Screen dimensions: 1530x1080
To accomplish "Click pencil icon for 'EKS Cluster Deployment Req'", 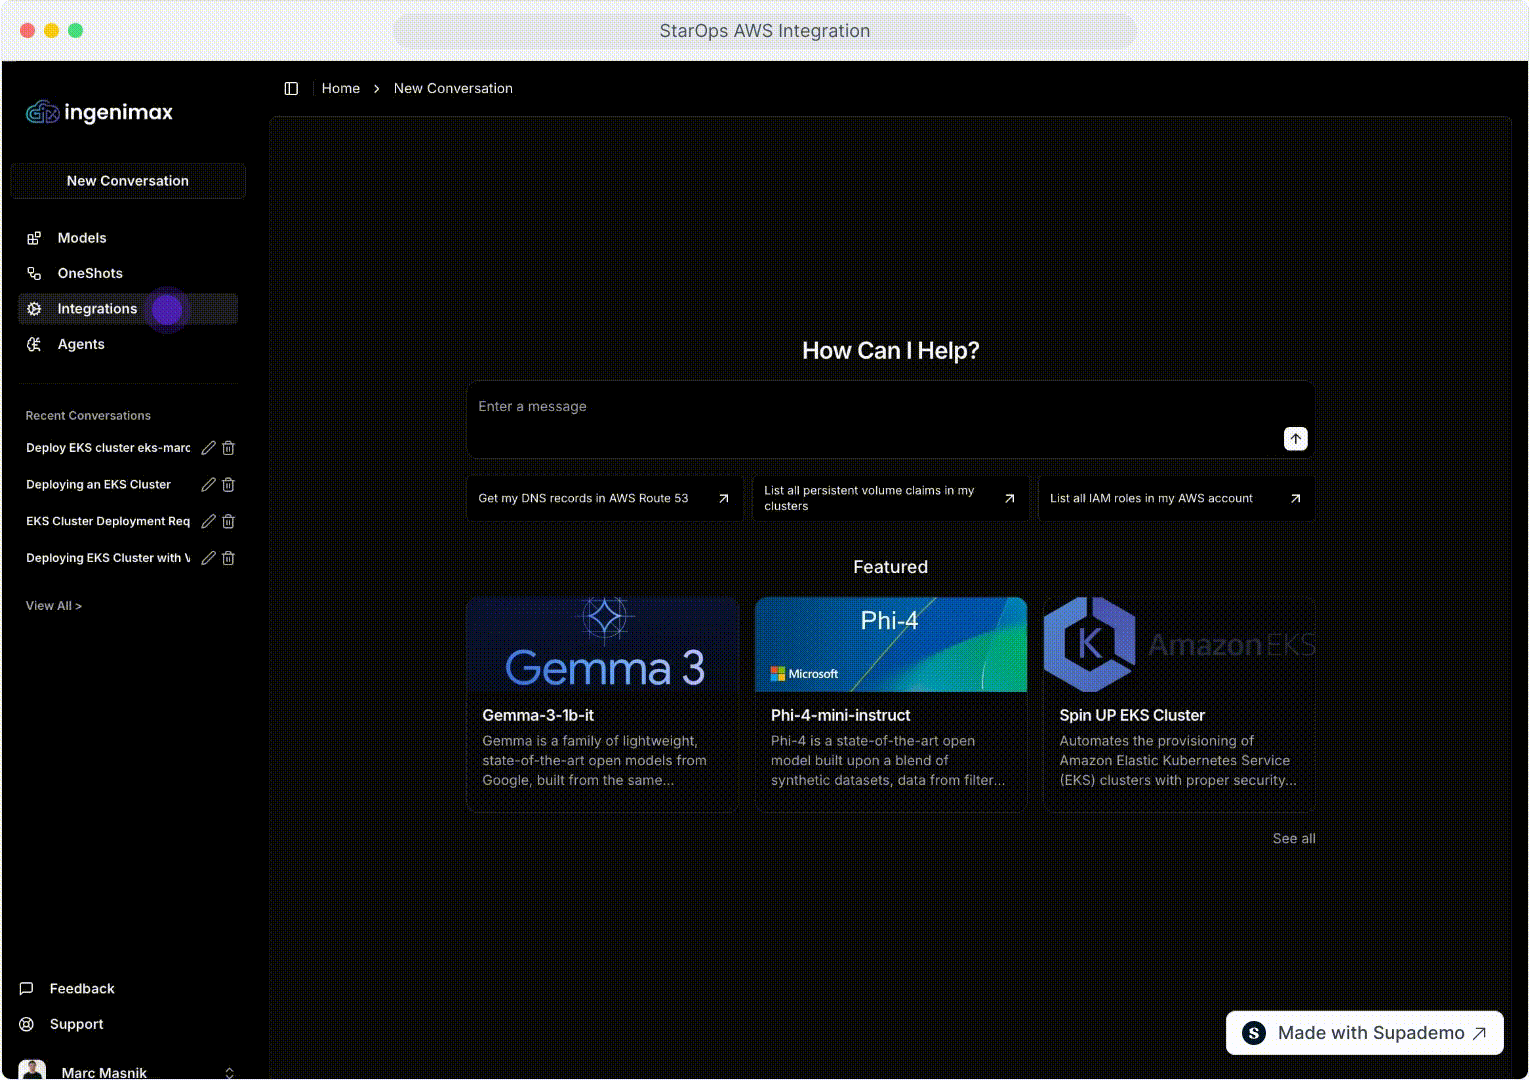I will point(208,521).
